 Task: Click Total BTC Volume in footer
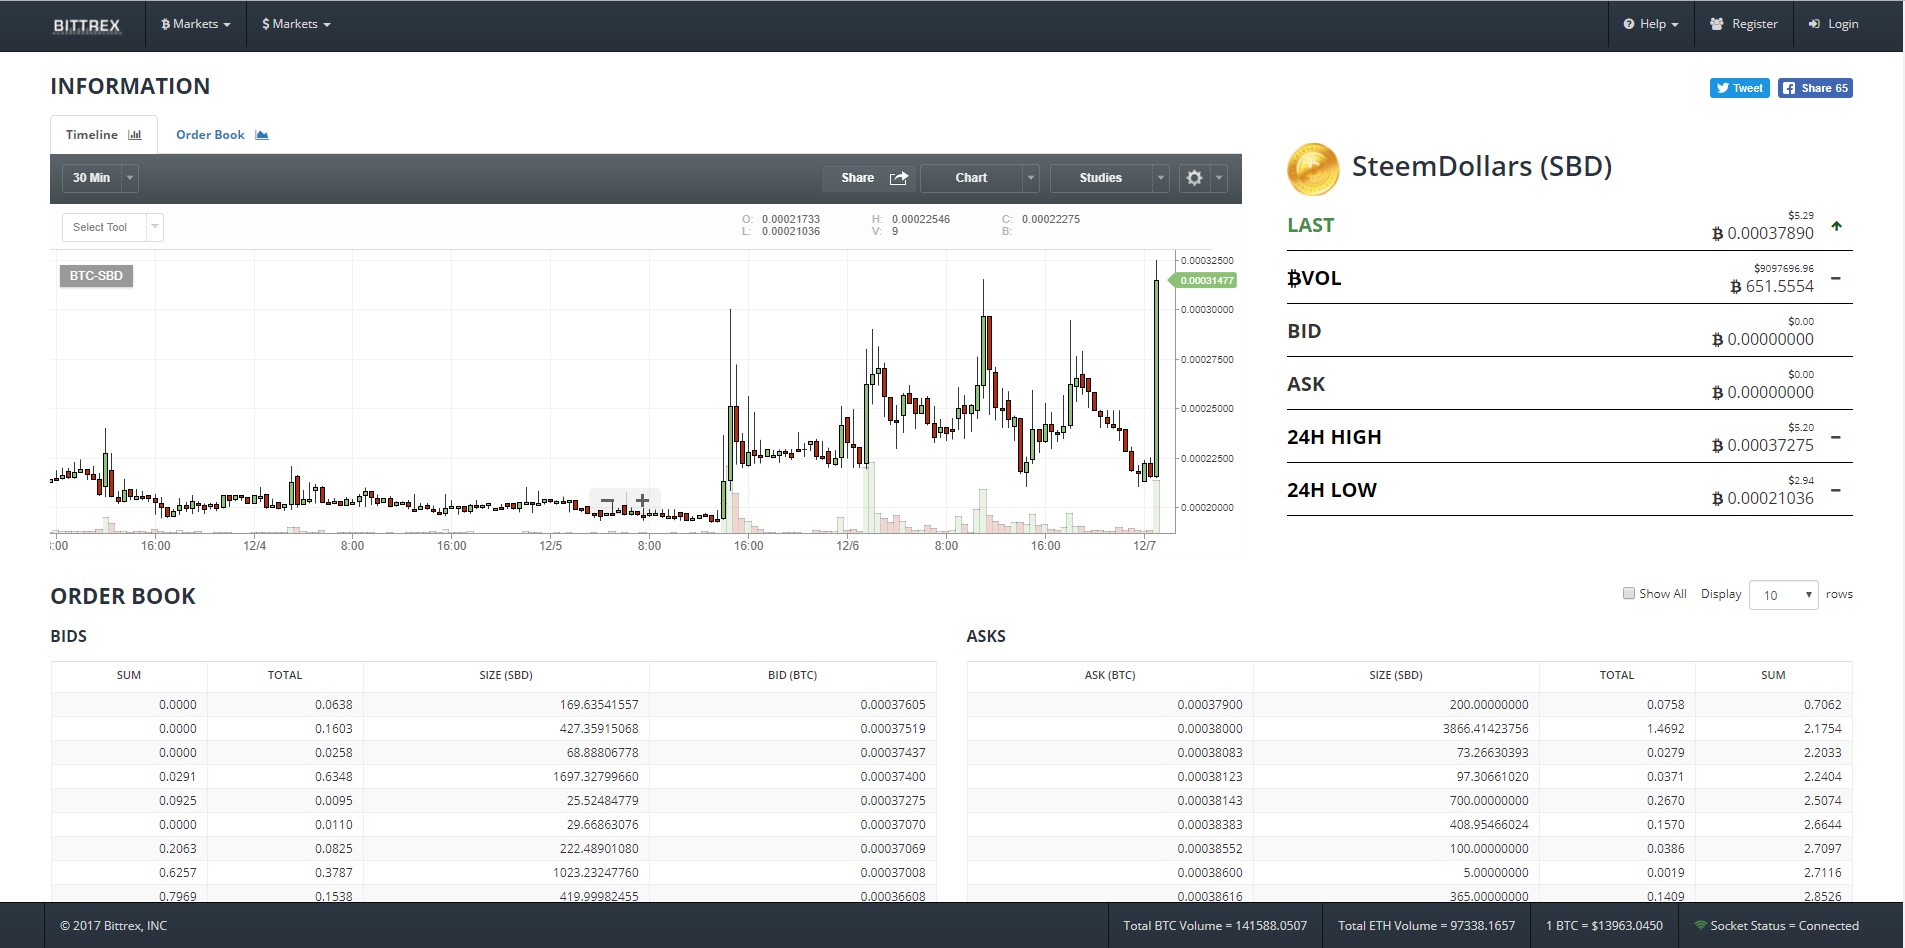point(1215,926)
